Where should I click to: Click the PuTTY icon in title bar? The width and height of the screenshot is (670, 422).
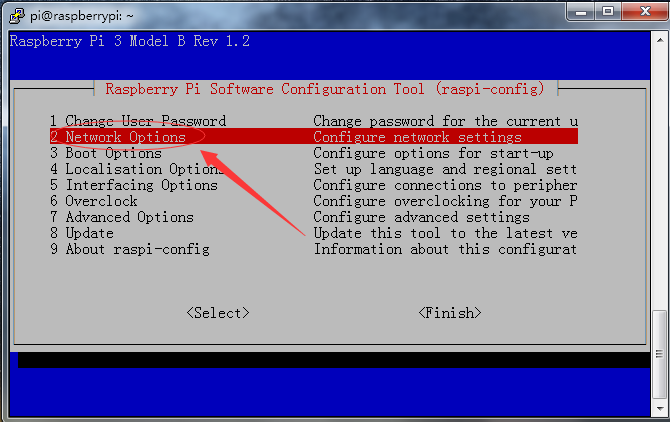click(x=15, y=12)
